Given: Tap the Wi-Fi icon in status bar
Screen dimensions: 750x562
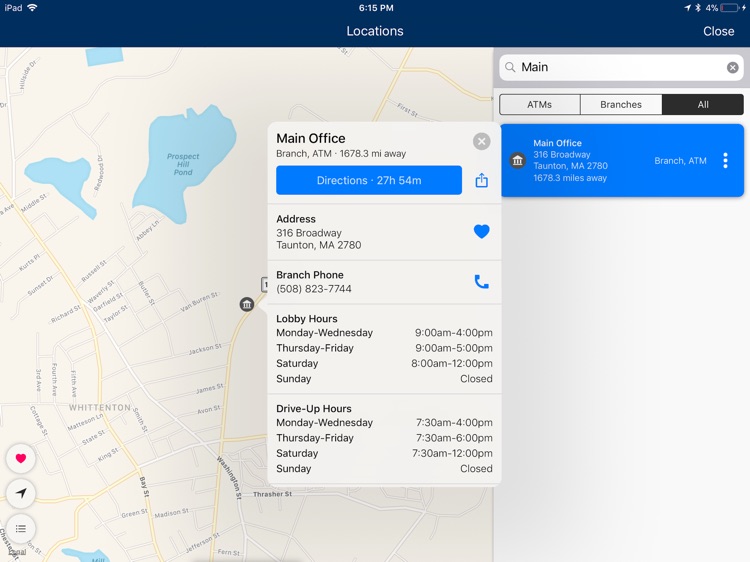Looking at the screenshot, I should (x=33, y=8).
